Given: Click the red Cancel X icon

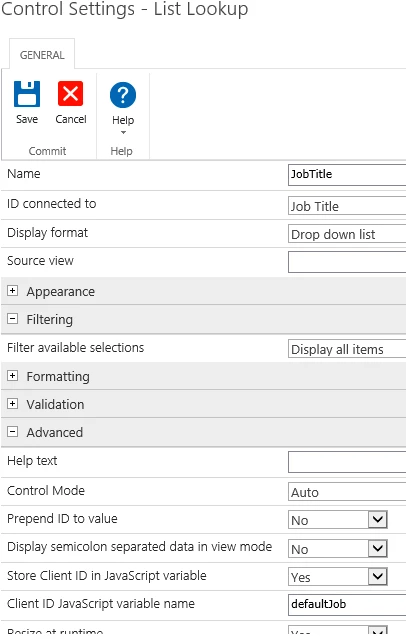Looking at the screenshot, I should 71,94.
